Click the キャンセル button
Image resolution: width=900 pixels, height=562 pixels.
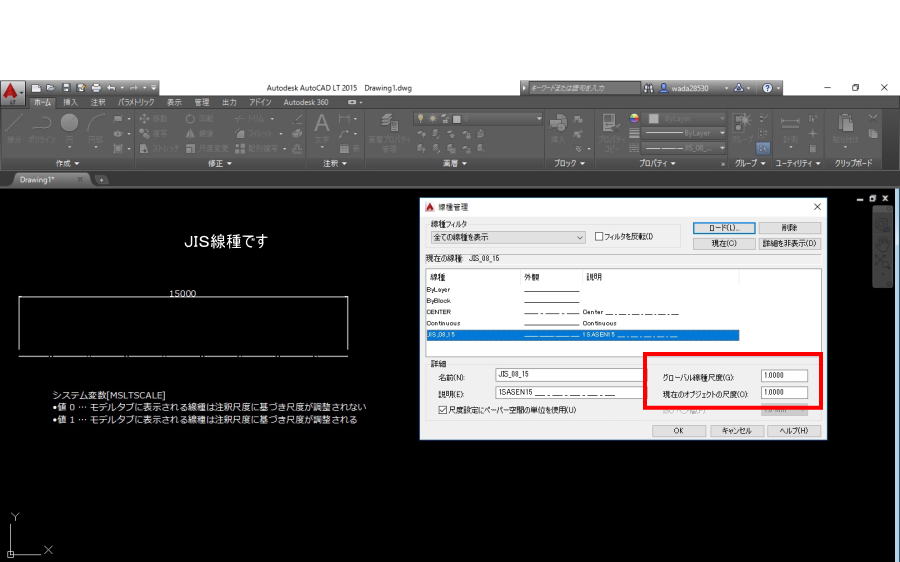point(736,431)
